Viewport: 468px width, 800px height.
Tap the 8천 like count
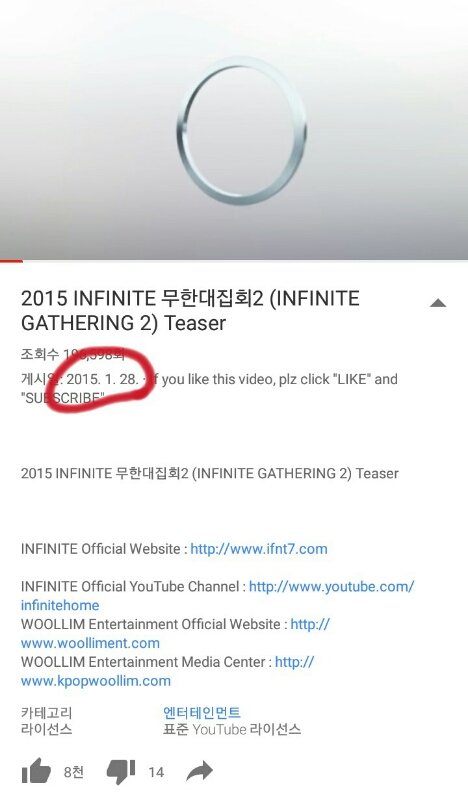tap(73, 772)
